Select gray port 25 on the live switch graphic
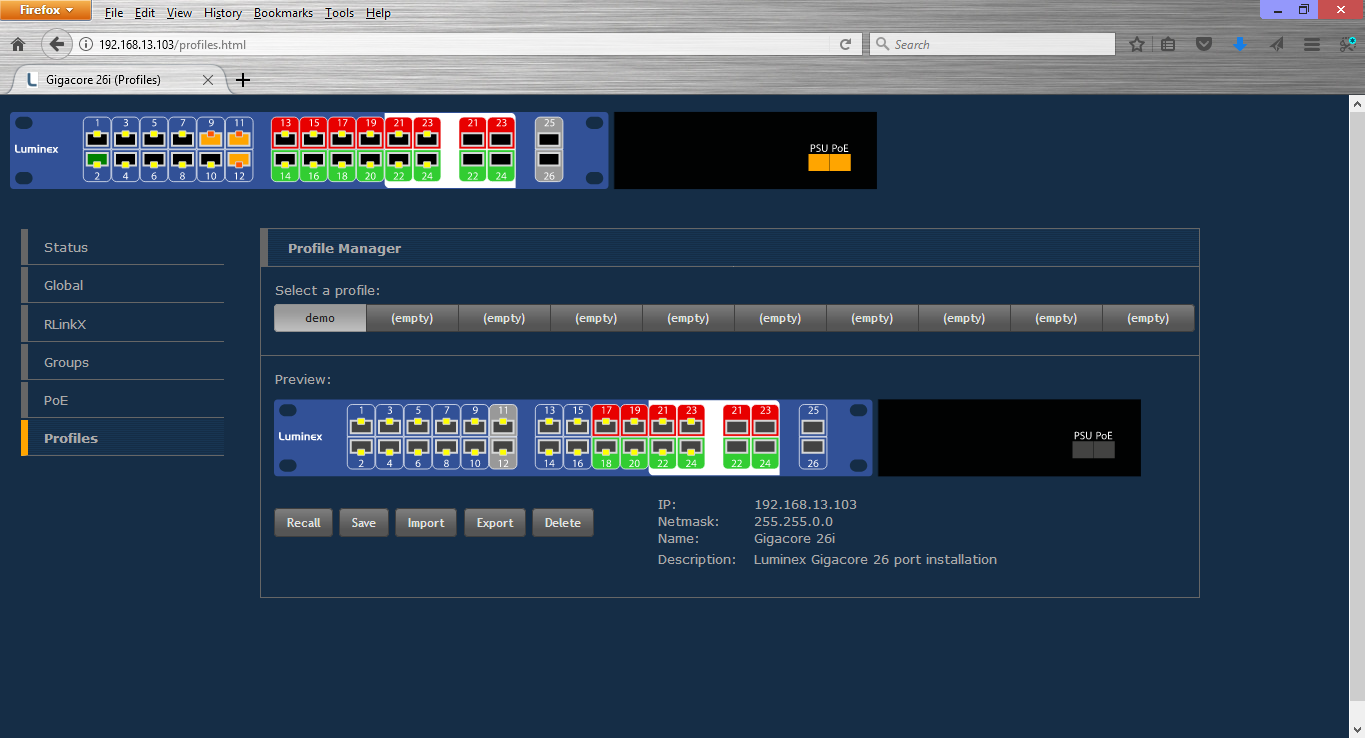This screenshot has height=738, width=1365. [549, 133]
